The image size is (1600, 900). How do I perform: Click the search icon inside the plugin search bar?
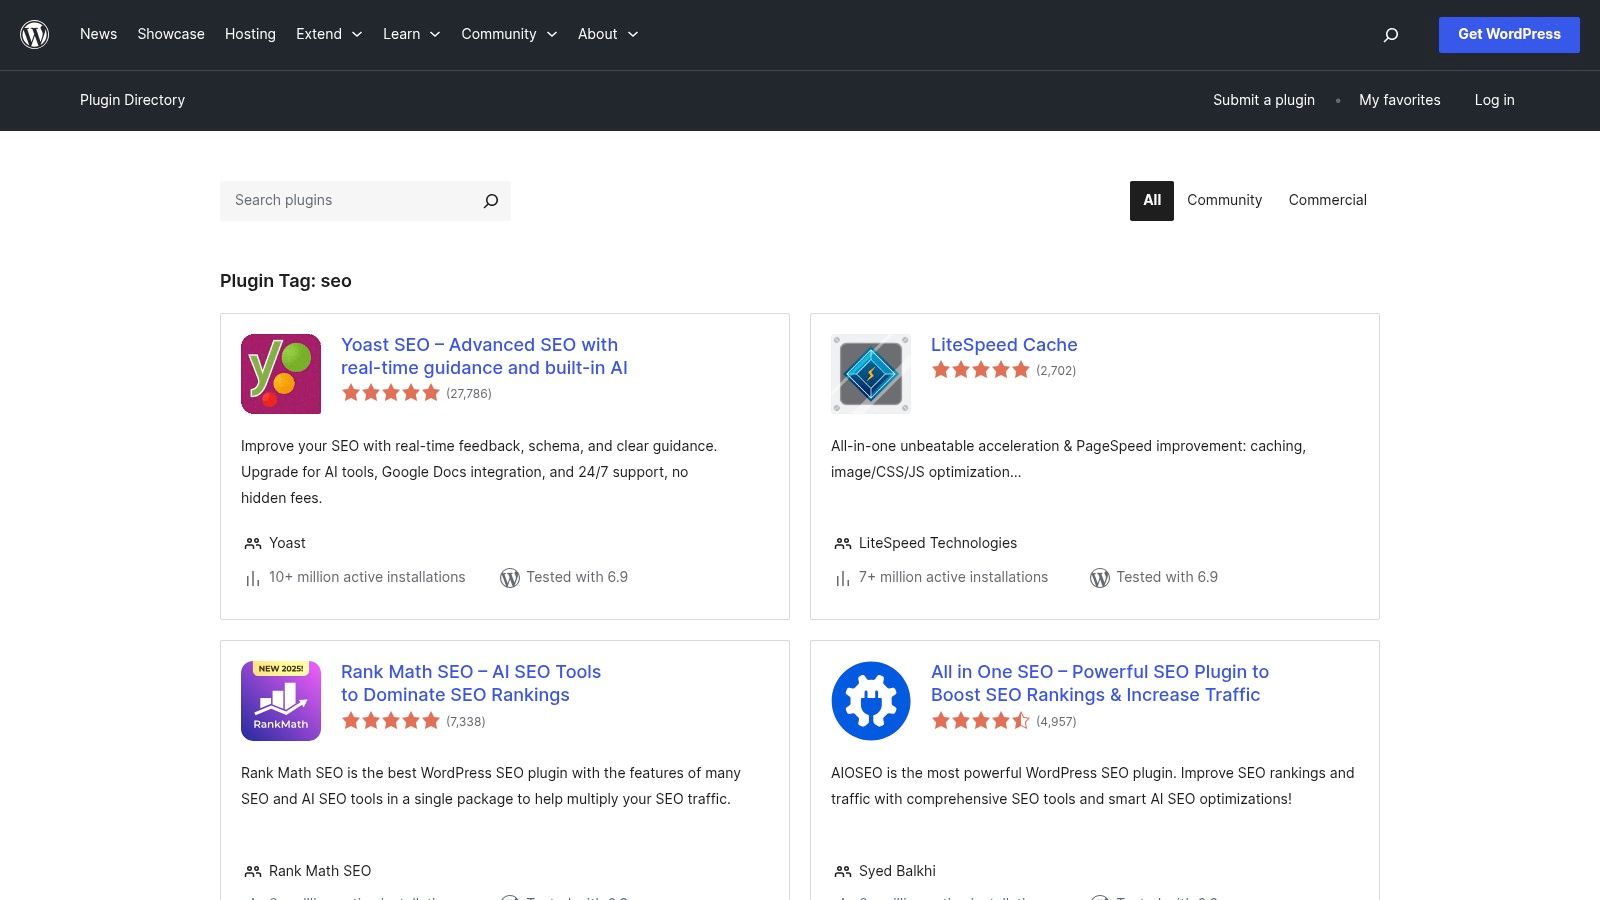490,200
